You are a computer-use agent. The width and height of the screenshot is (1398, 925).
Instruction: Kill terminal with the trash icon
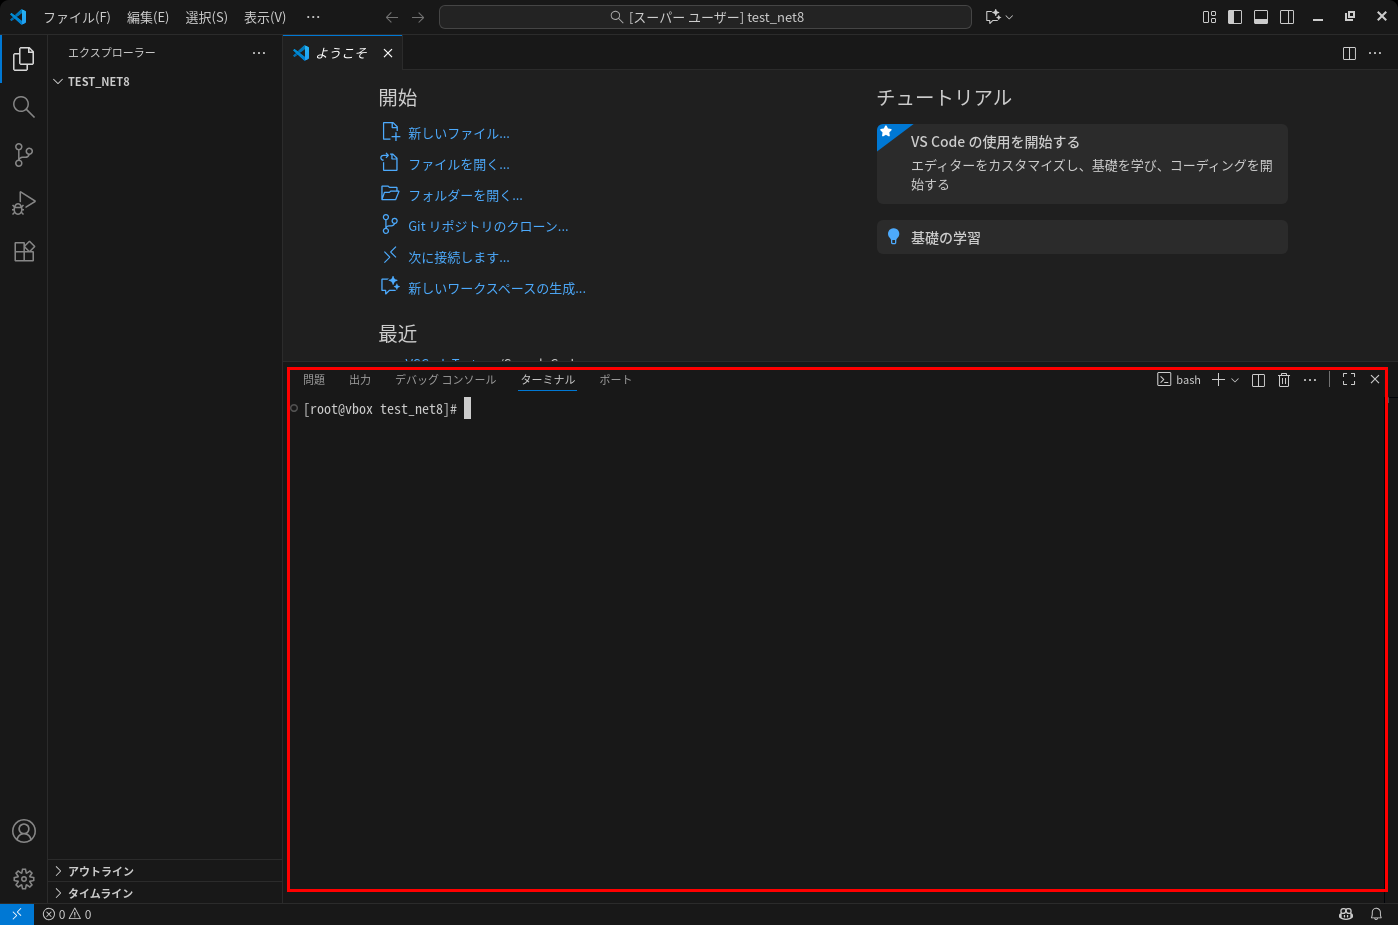[1284, 380]
